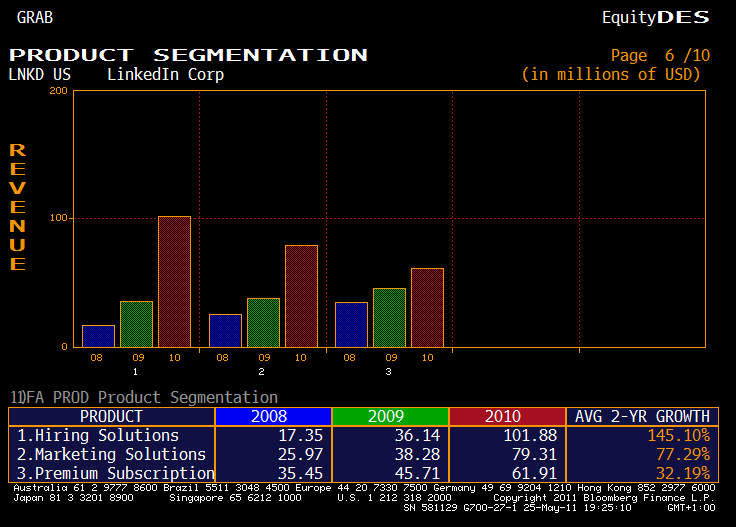Click the 2010 Hiring Solutions revenue bar
Screen dimensions: 736x527
tap(174, 281)
